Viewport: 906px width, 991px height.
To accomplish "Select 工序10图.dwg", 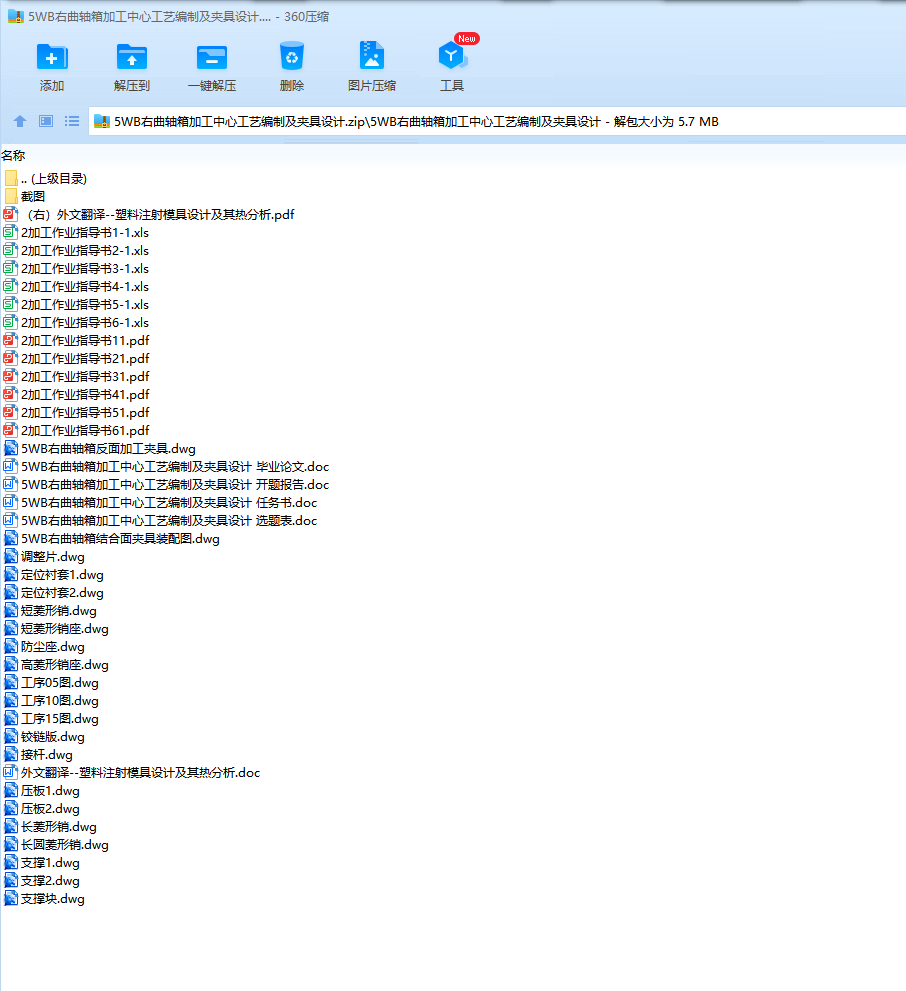I will pyautogui.click(x=51, y=701).
